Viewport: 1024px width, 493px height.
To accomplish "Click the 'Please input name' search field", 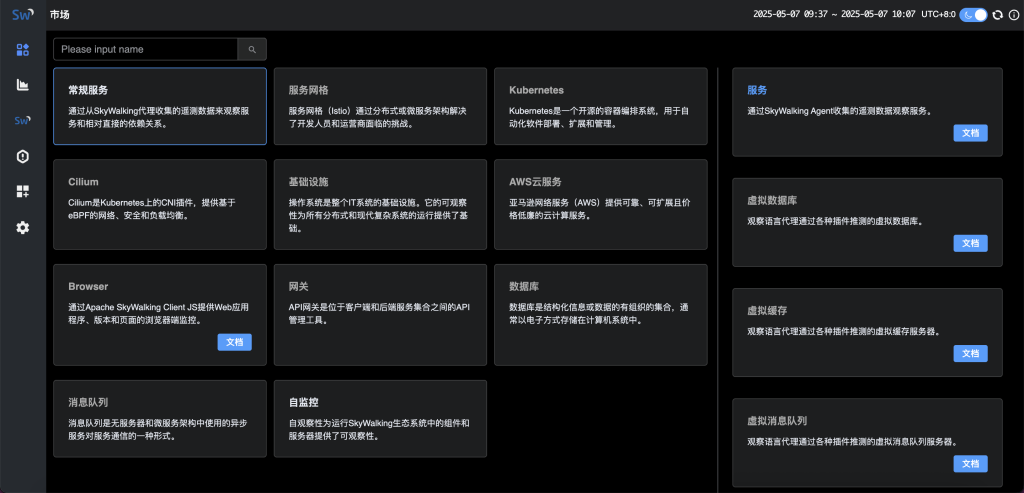I will (x=146, y=50).
